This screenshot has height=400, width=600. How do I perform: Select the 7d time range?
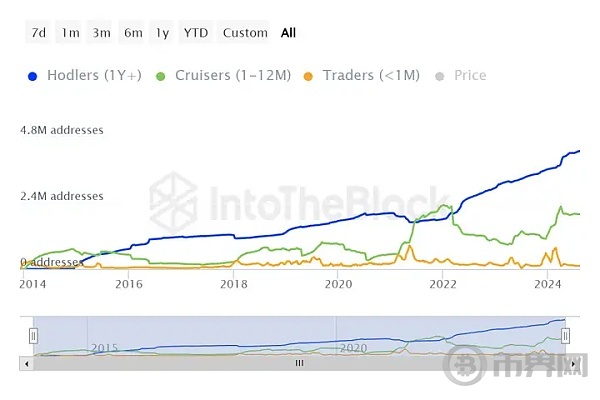click(38, 32)
